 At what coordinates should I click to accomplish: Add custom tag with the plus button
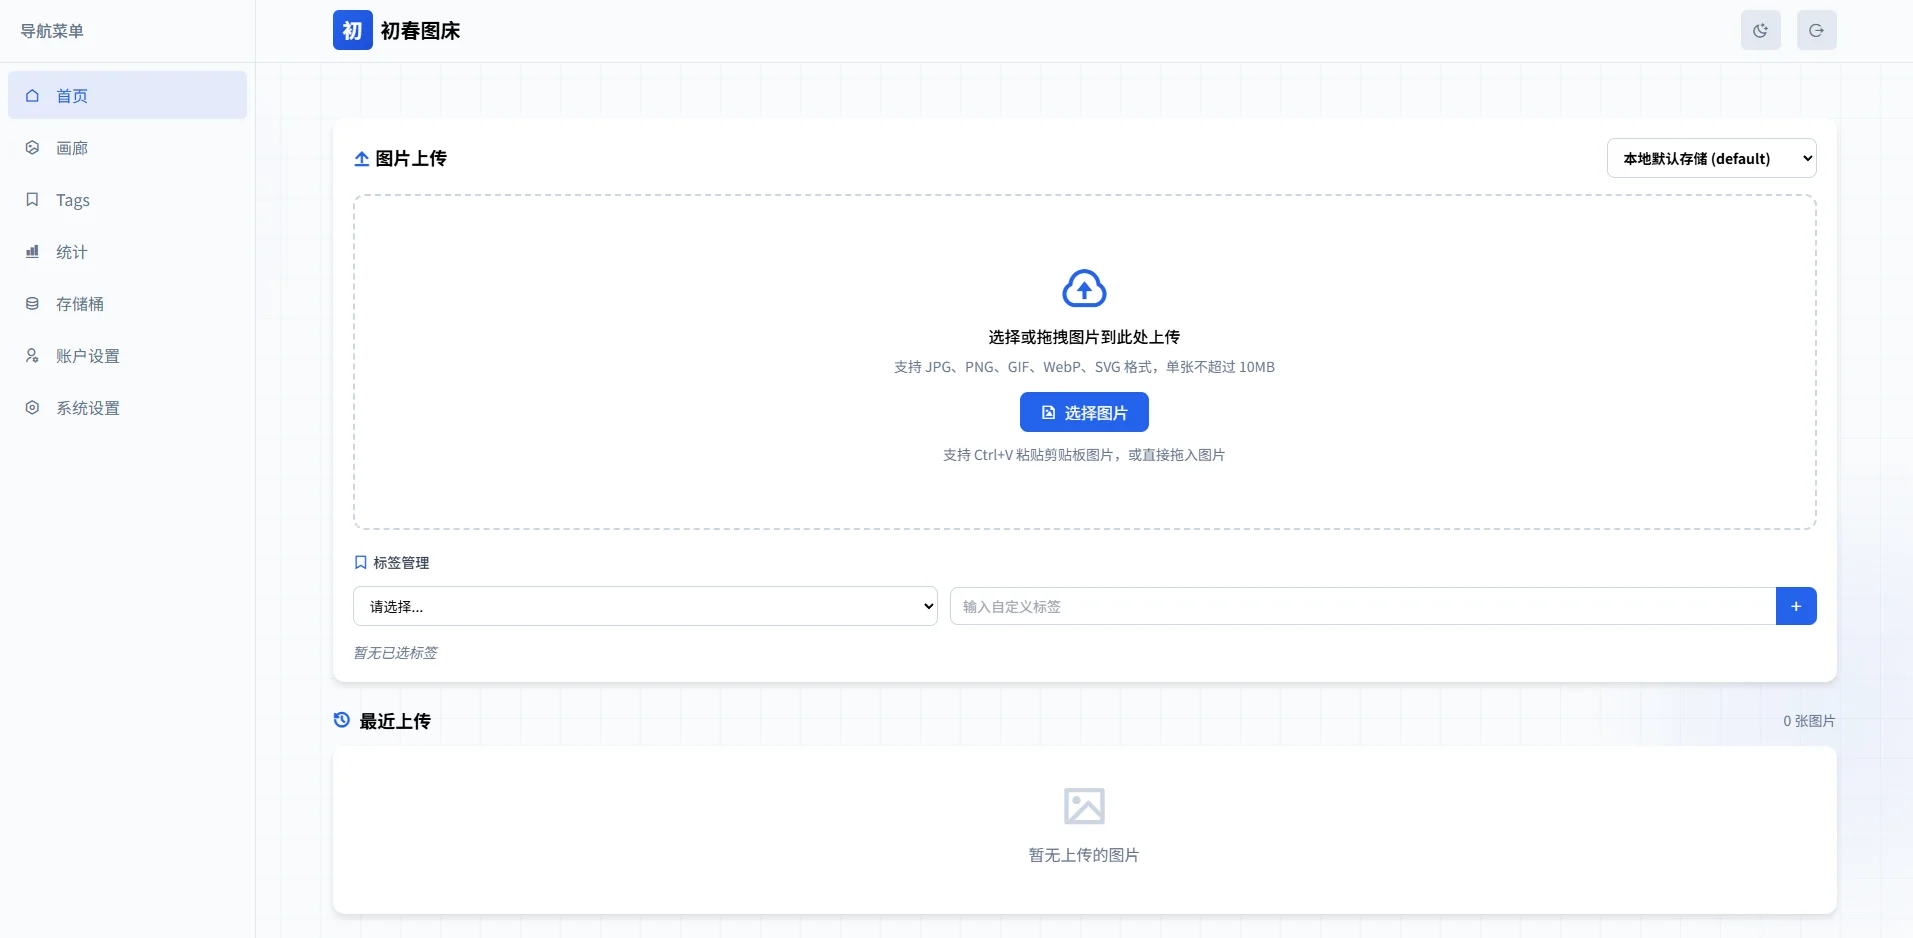(1796, 606)
